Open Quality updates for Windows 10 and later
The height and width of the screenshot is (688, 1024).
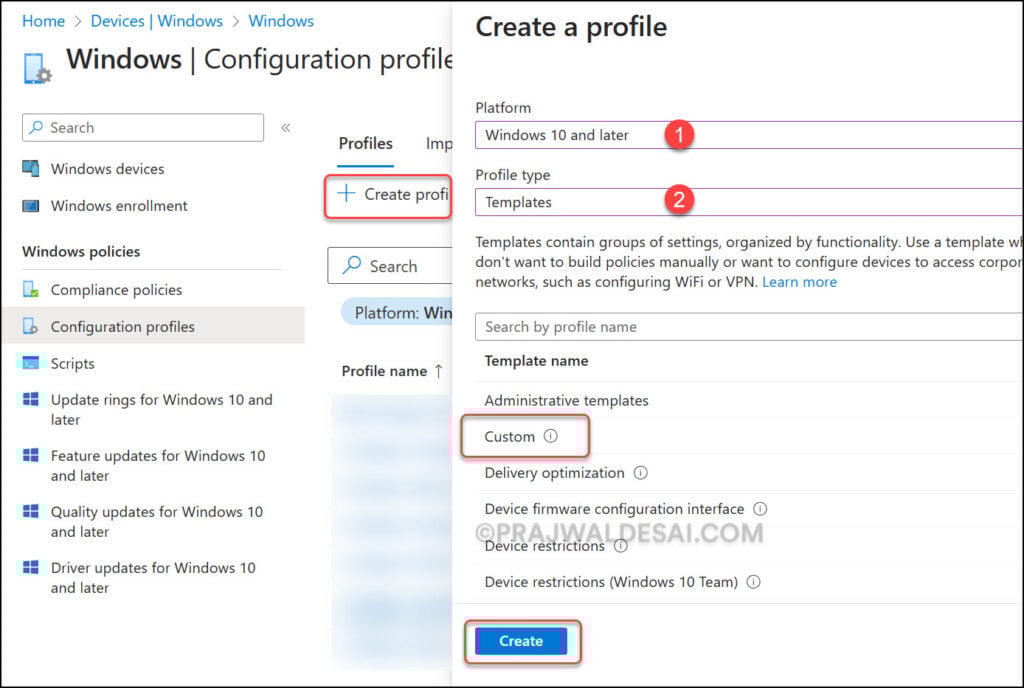coord(157,522)
